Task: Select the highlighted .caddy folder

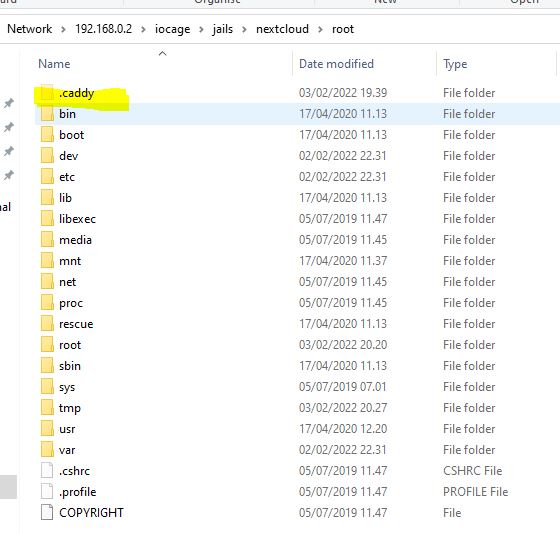Action: pyautogui.click(x=77, y=93)
